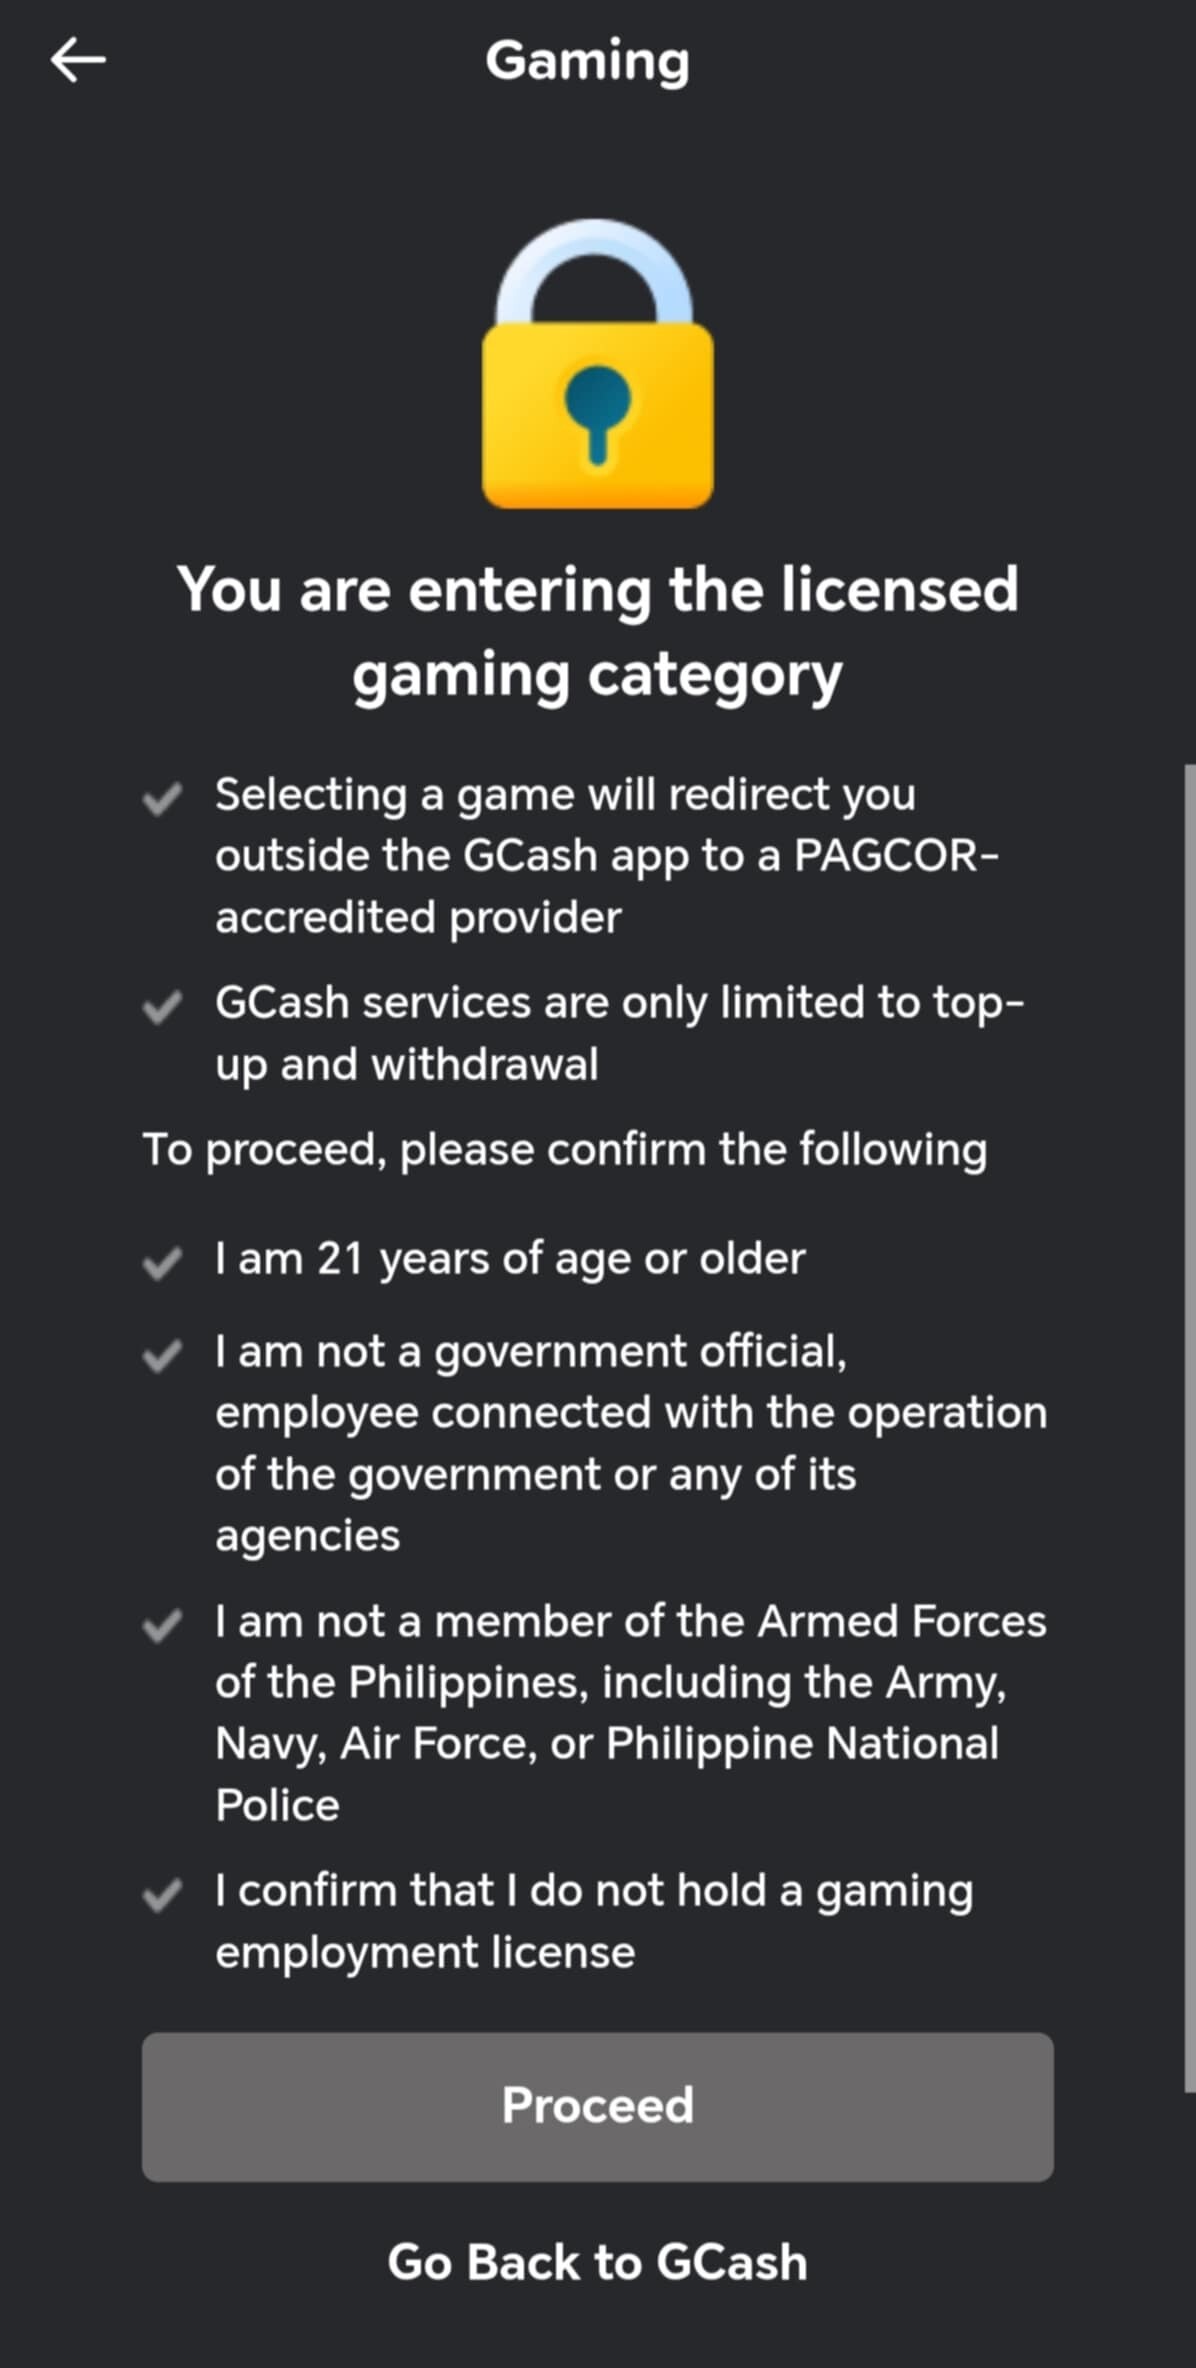Tap the gaming employment license declaration text
Image resolution: width=1196 pixels, height=2368 pixels.
point(594,1921)
